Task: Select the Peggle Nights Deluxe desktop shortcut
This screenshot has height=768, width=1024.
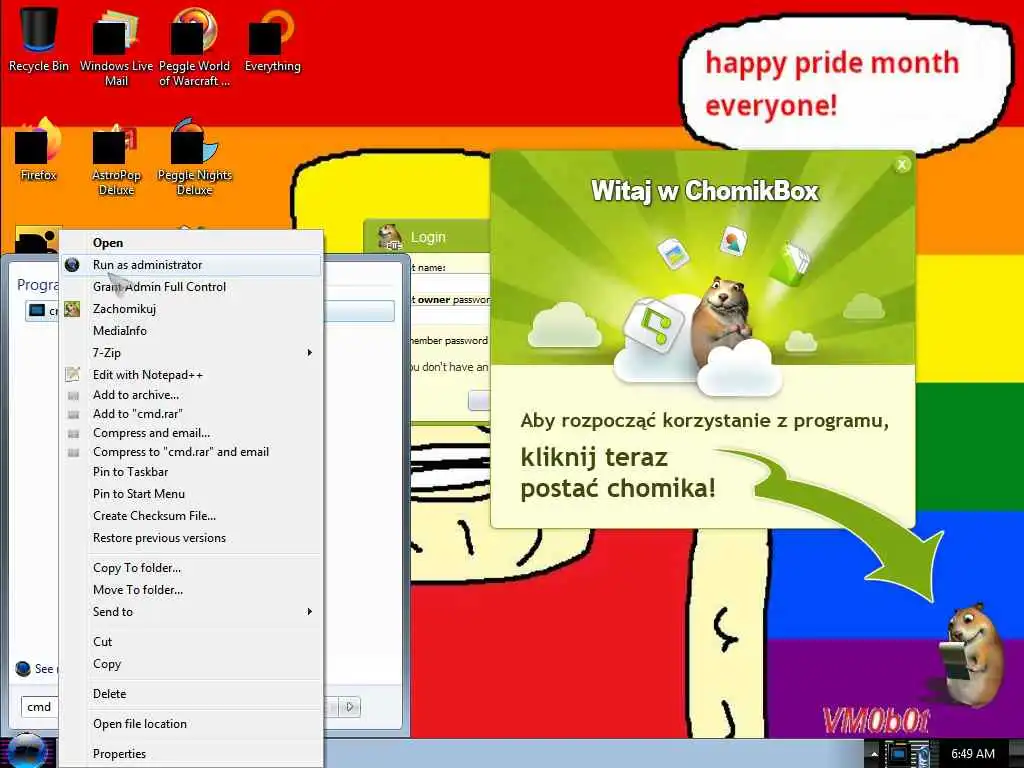Action: pos(194,157)
